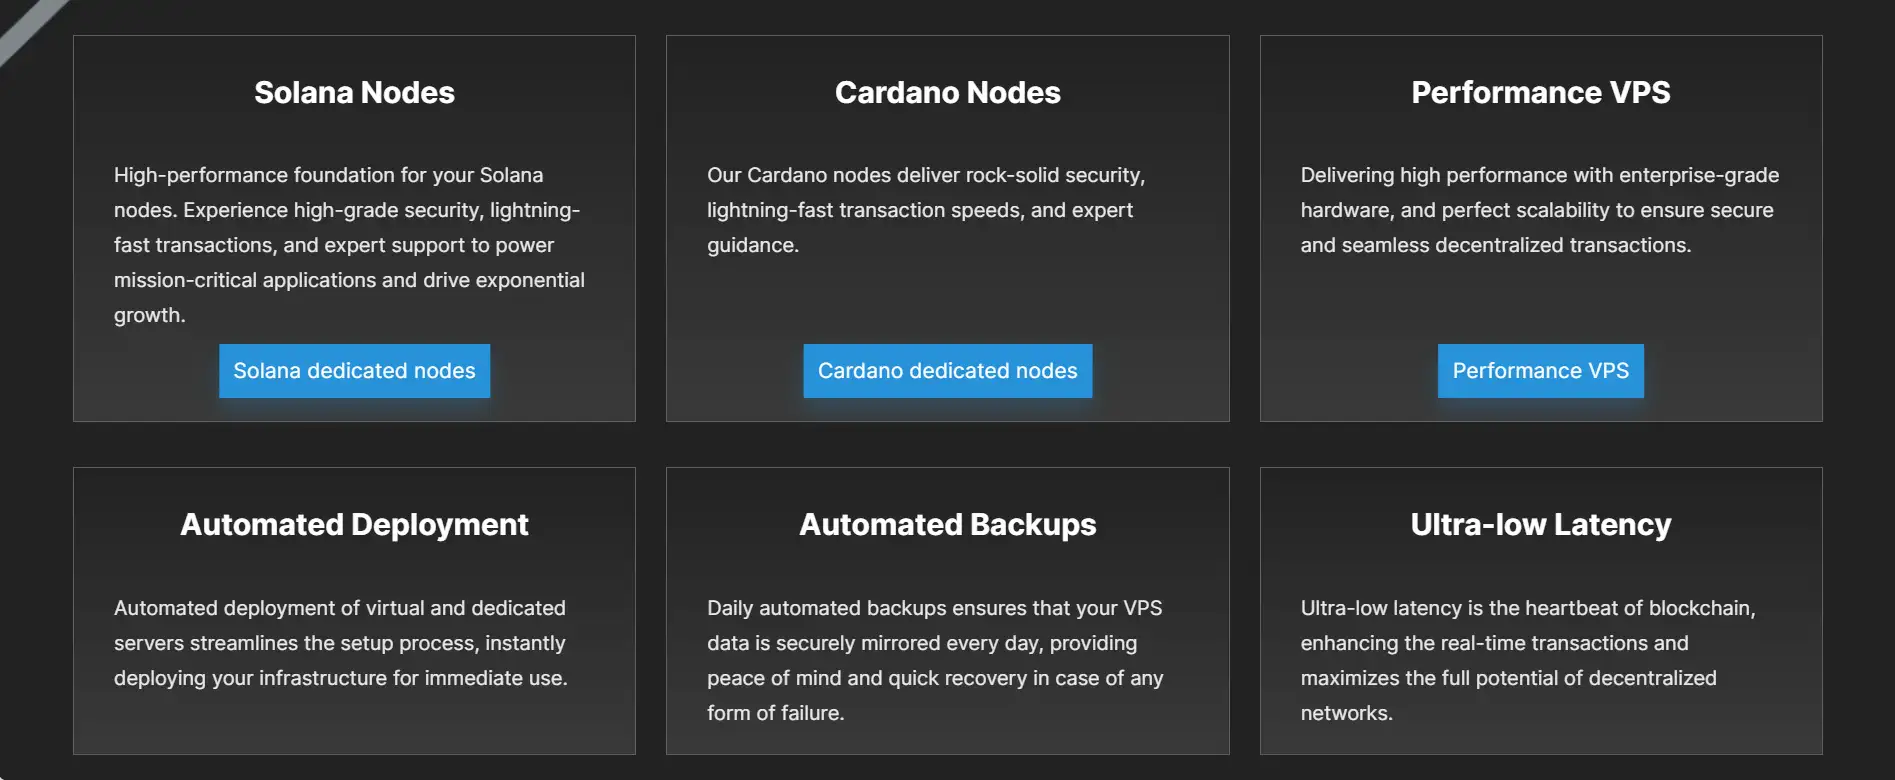Click the diagonal gray stripe in corner
The width and height of the screenshot is (1895, 780).
tap(28, 30)
